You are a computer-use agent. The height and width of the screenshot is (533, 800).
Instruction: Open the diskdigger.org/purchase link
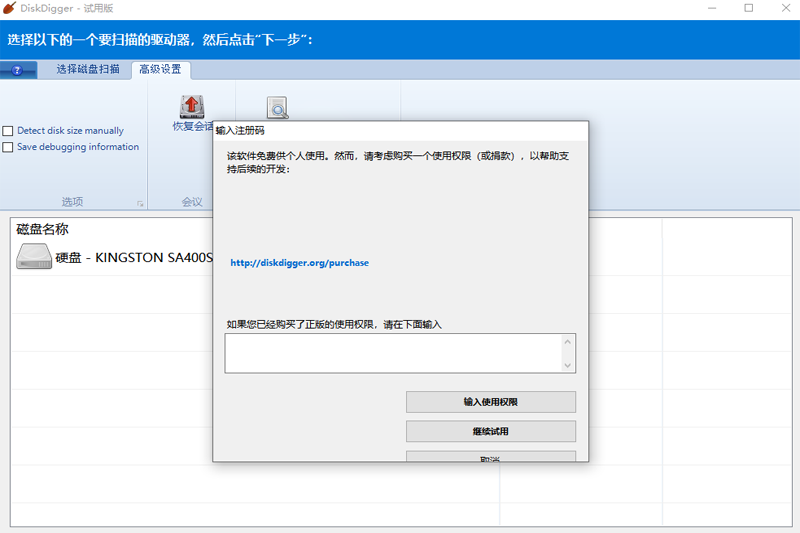pyautogui.click(x=299, y=263)
